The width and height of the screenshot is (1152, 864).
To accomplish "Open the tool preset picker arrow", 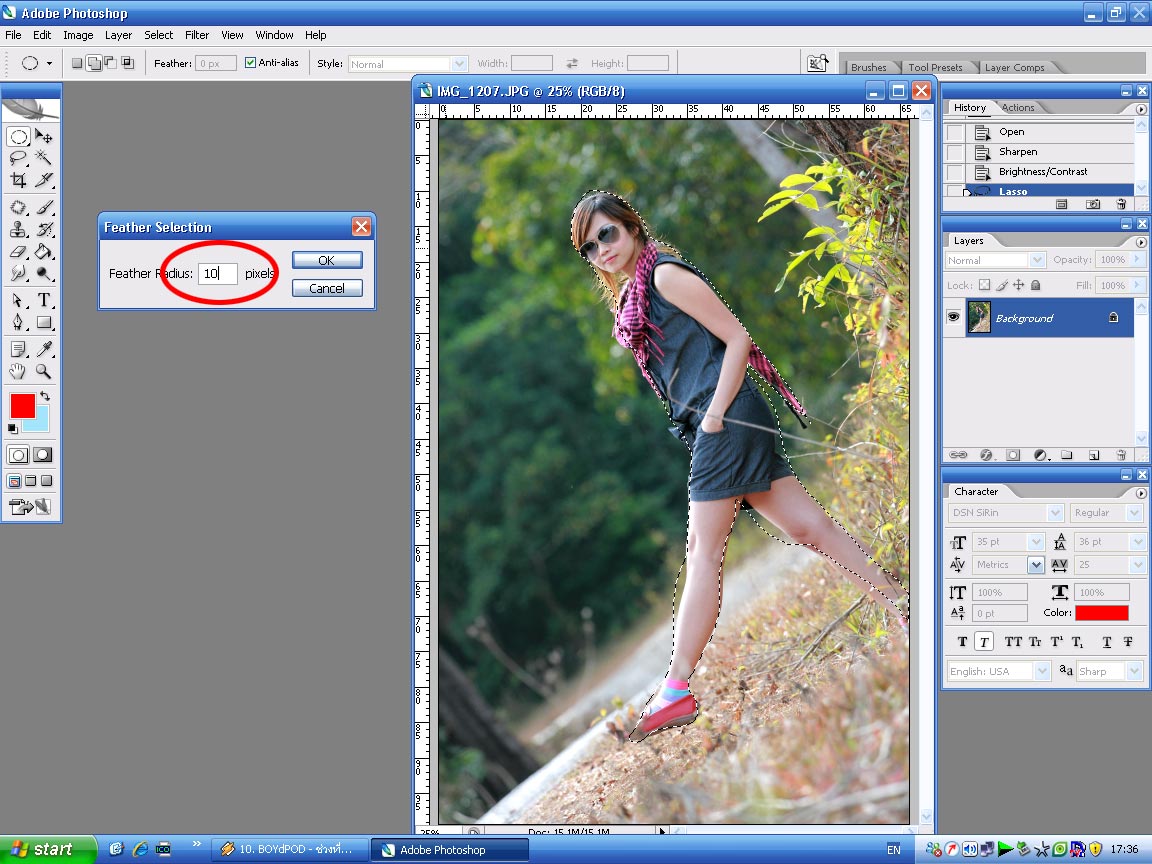I will tap(49, 63).
